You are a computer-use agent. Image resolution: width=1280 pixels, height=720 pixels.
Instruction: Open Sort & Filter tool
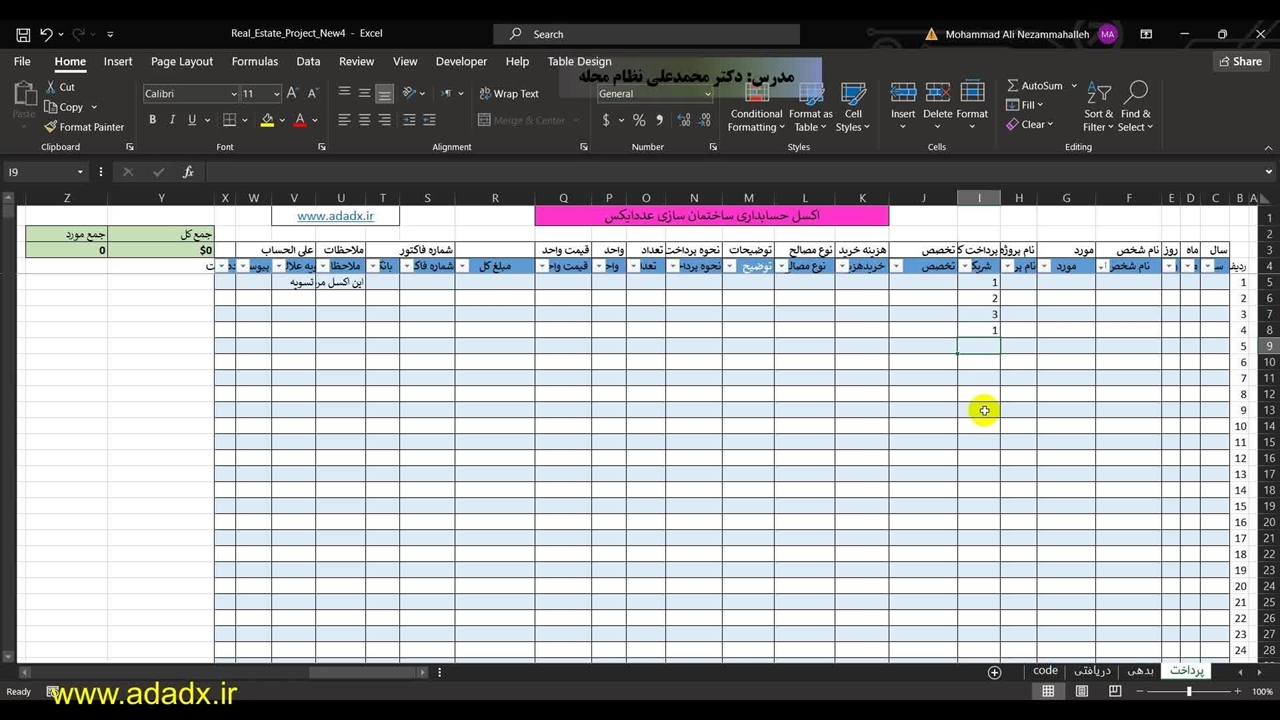tap(1098, 106)
